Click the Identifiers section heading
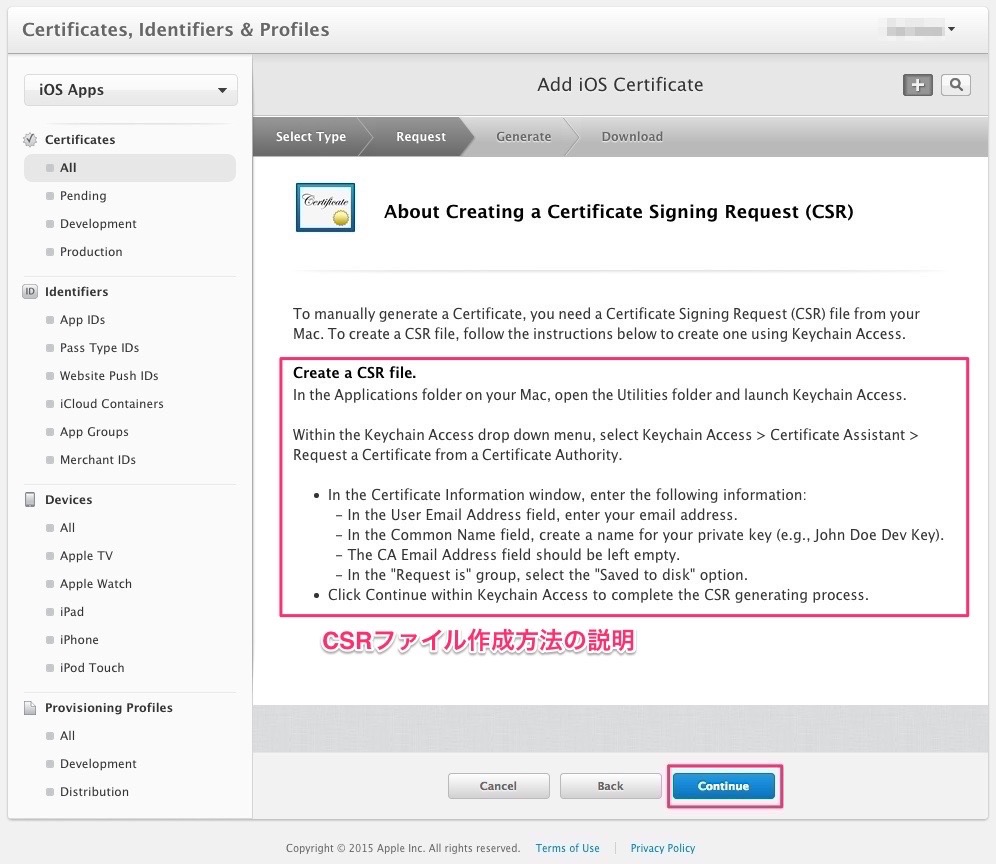996x864 pixels. pyautogui.click(x=76, y=292)
